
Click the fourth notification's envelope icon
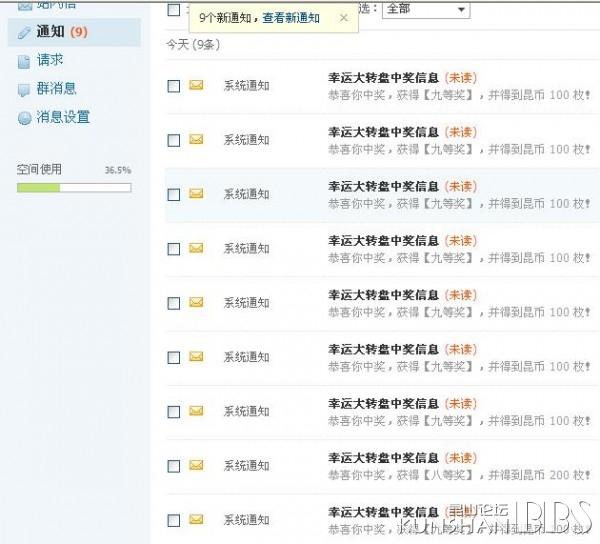pyautogui.click(x=196, y=248)
